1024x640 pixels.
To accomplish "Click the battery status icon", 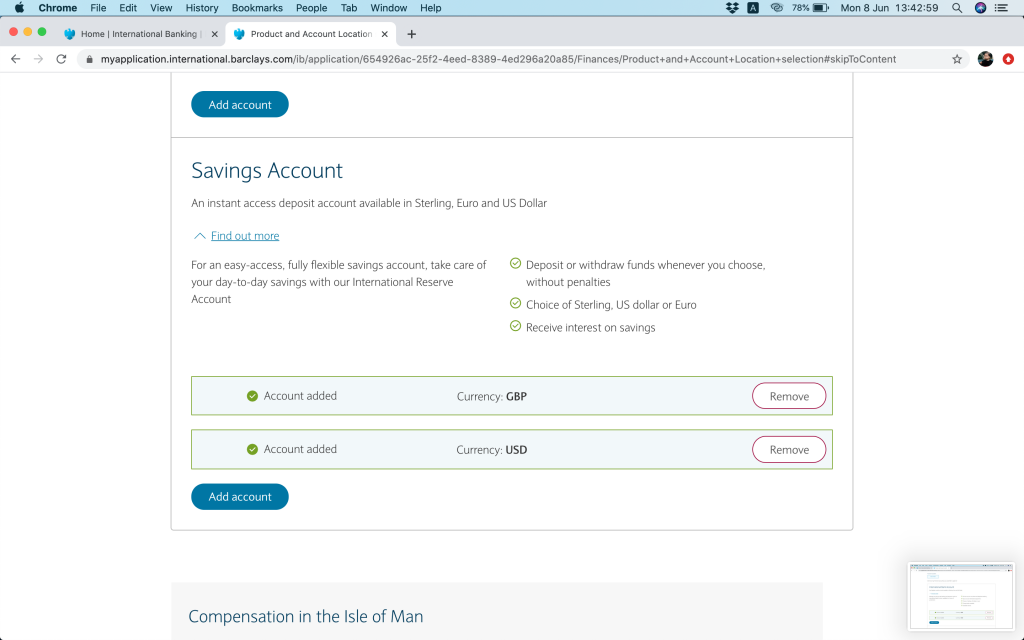I will [821, 8].
